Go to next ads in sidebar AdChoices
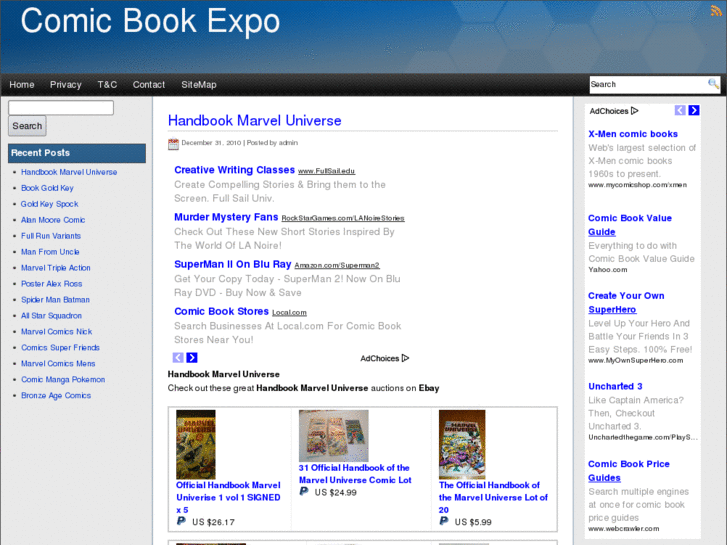This screenshot has height=545, width=727. [x=694, y=110]
